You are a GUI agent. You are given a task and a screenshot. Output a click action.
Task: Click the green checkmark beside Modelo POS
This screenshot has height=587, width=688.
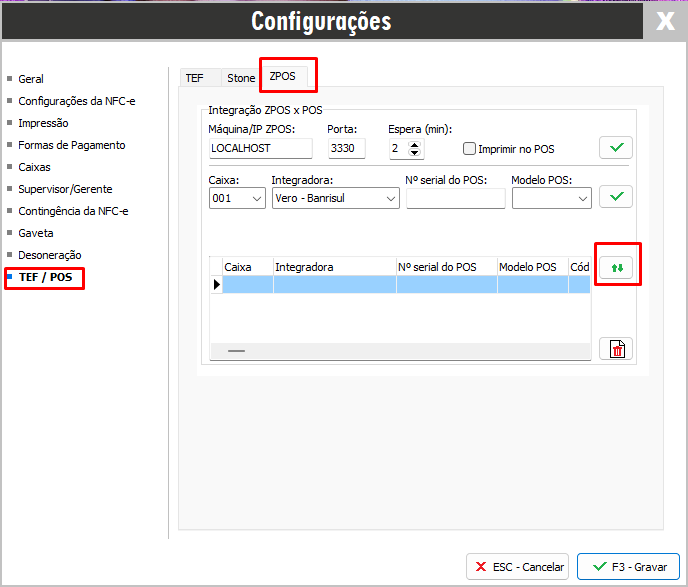point(616,197)
